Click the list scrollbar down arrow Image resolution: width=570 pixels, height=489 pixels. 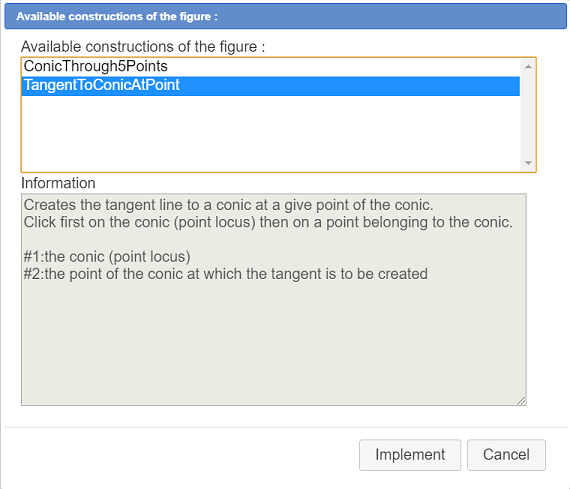pyautogui.click(x=528, y=163)
